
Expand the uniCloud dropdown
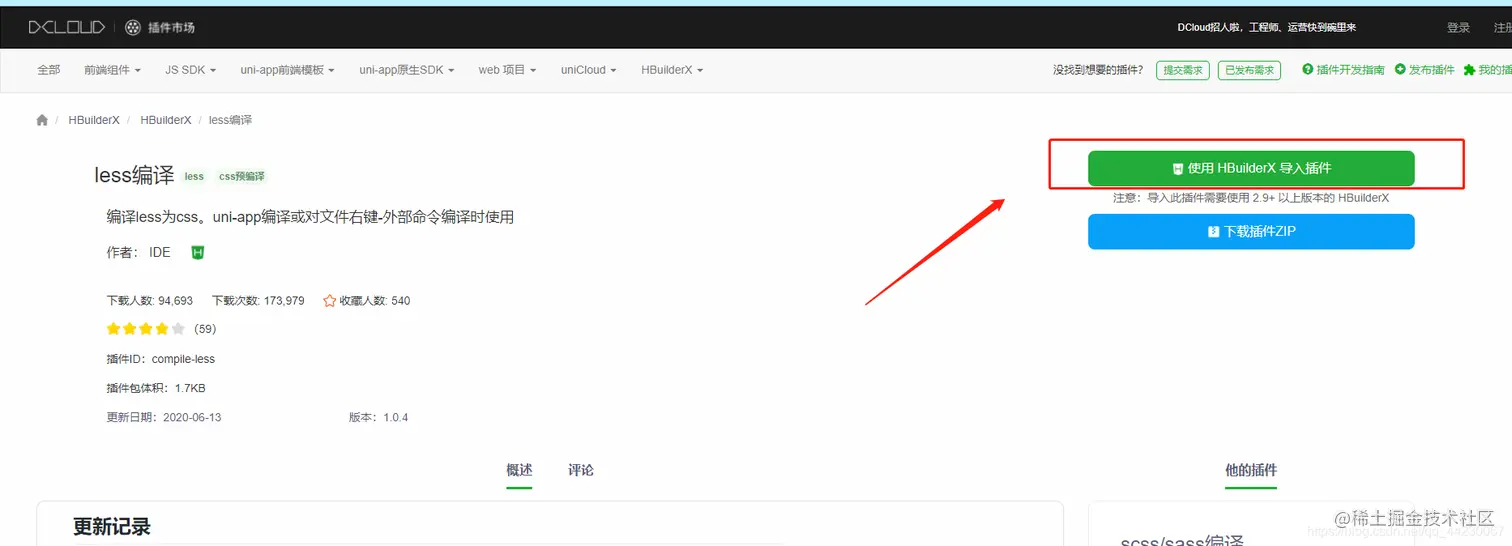[x=588, y=70]
